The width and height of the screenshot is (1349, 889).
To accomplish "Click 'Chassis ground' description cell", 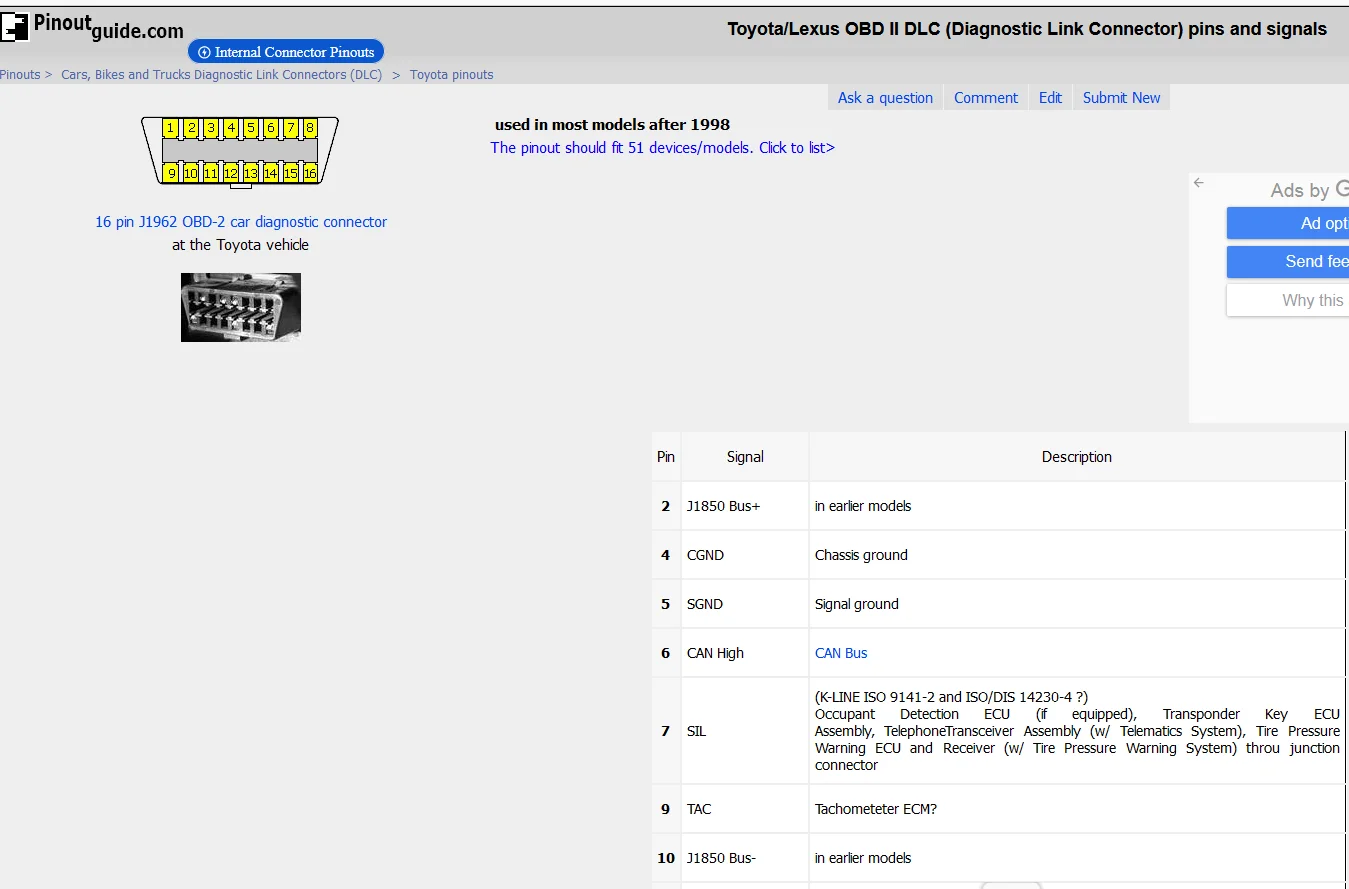I will [x=1077, y=555].
